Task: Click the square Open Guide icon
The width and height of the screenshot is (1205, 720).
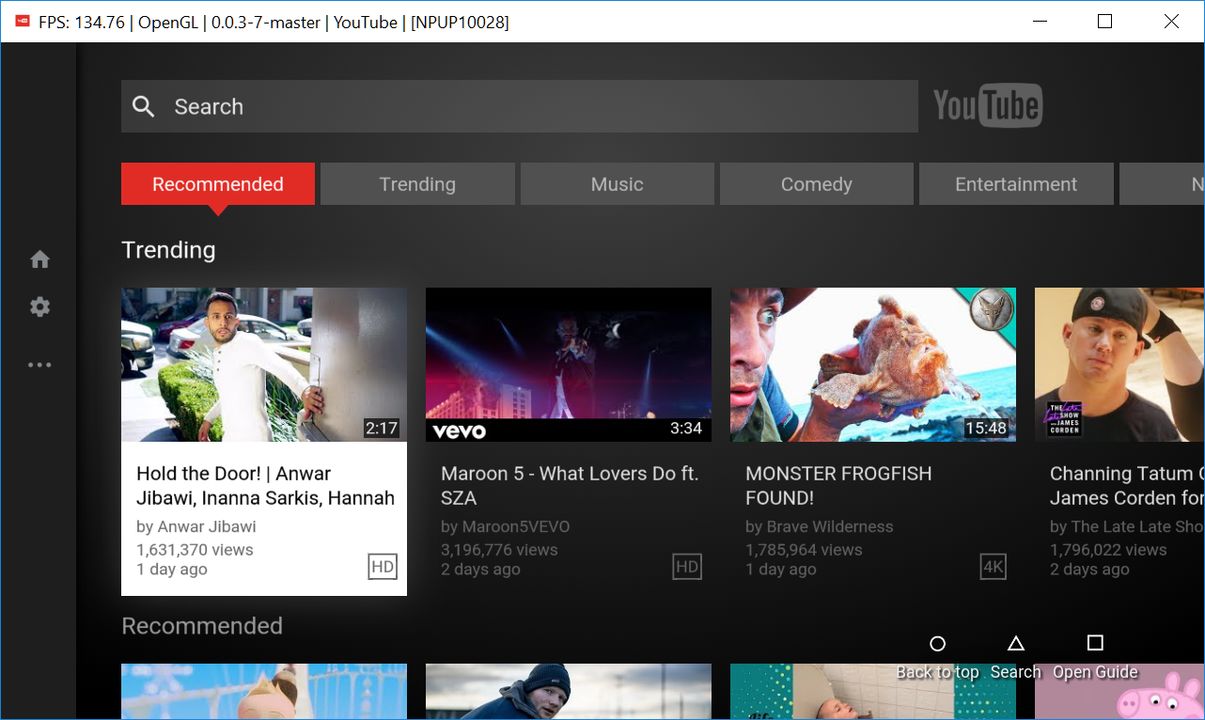Action: (1095, 643)
